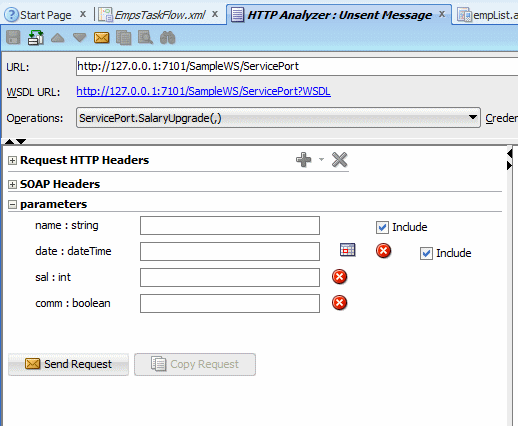The width and height of the screenshot is (518, 426).
Task: Collapse the parameters section
Action: 12,205
